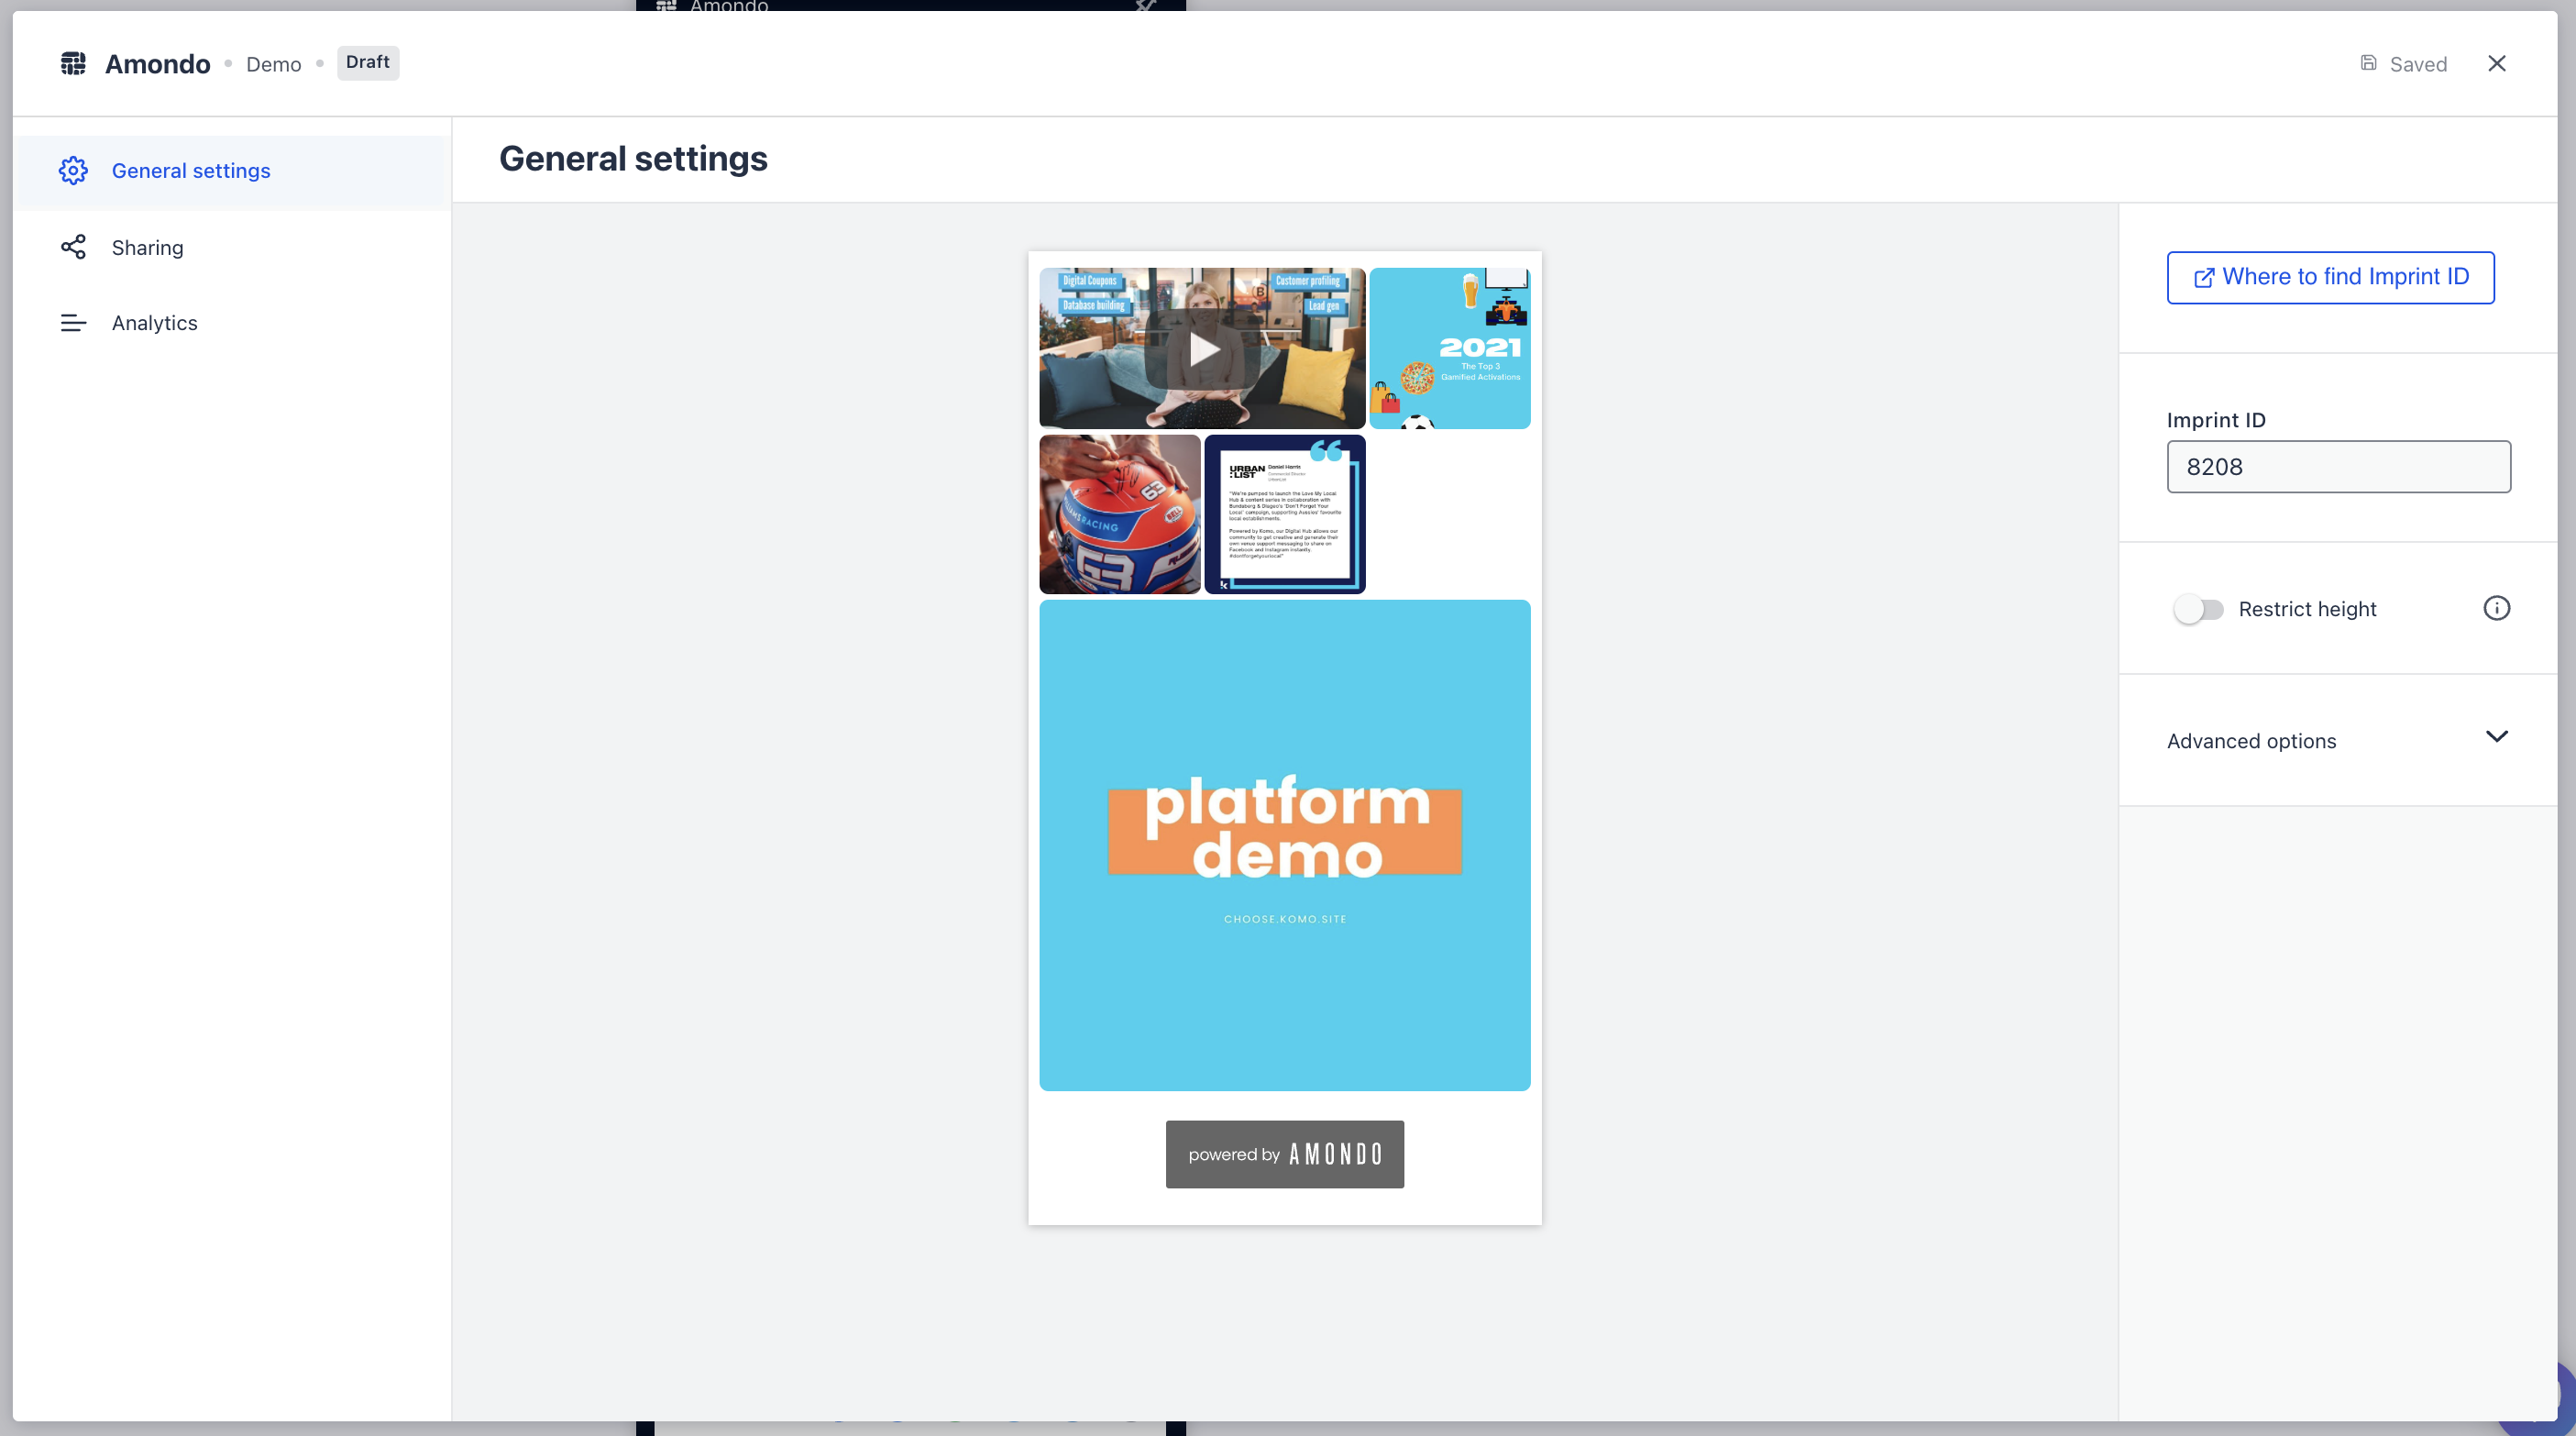
Task: Click into the Imprint ID field
Action: pos(2338,467)
